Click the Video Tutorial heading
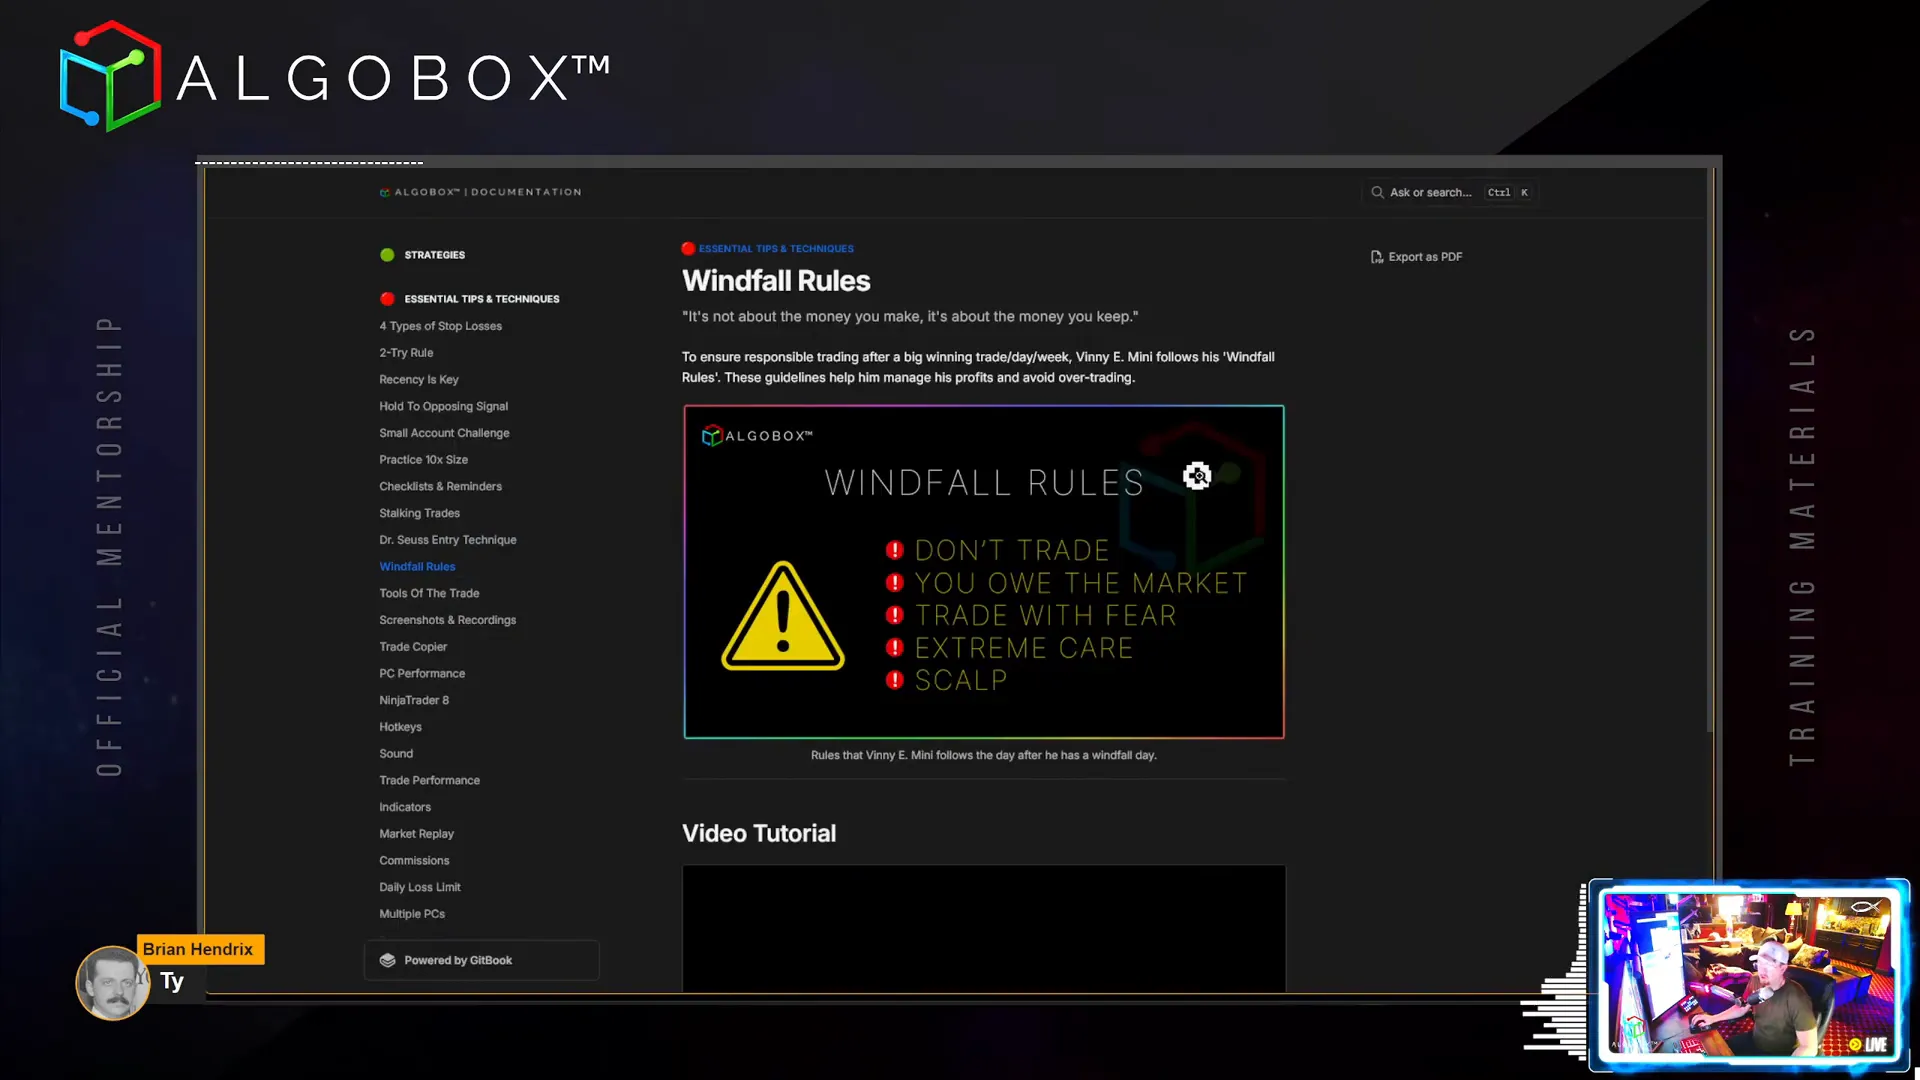Viewport: 1920px width, 1080px height. pyautogui.click(x=759, y=834)
